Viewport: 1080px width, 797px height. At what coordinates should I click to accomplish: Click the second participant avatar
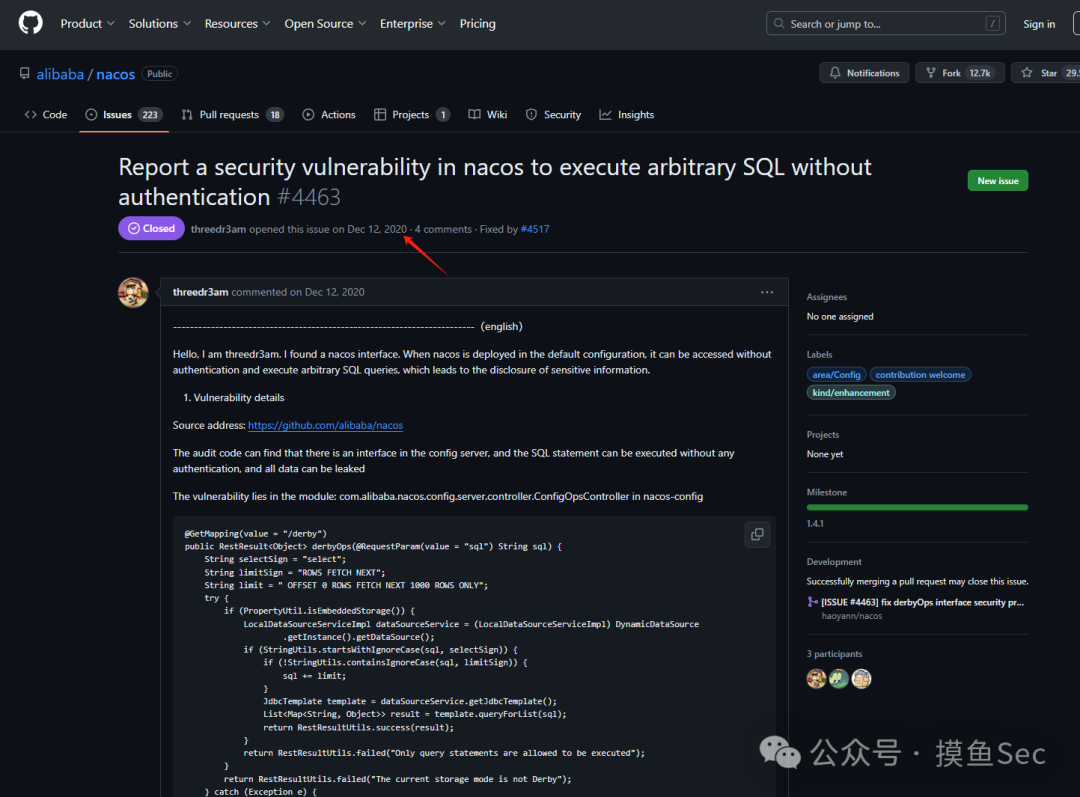[839, 679]
